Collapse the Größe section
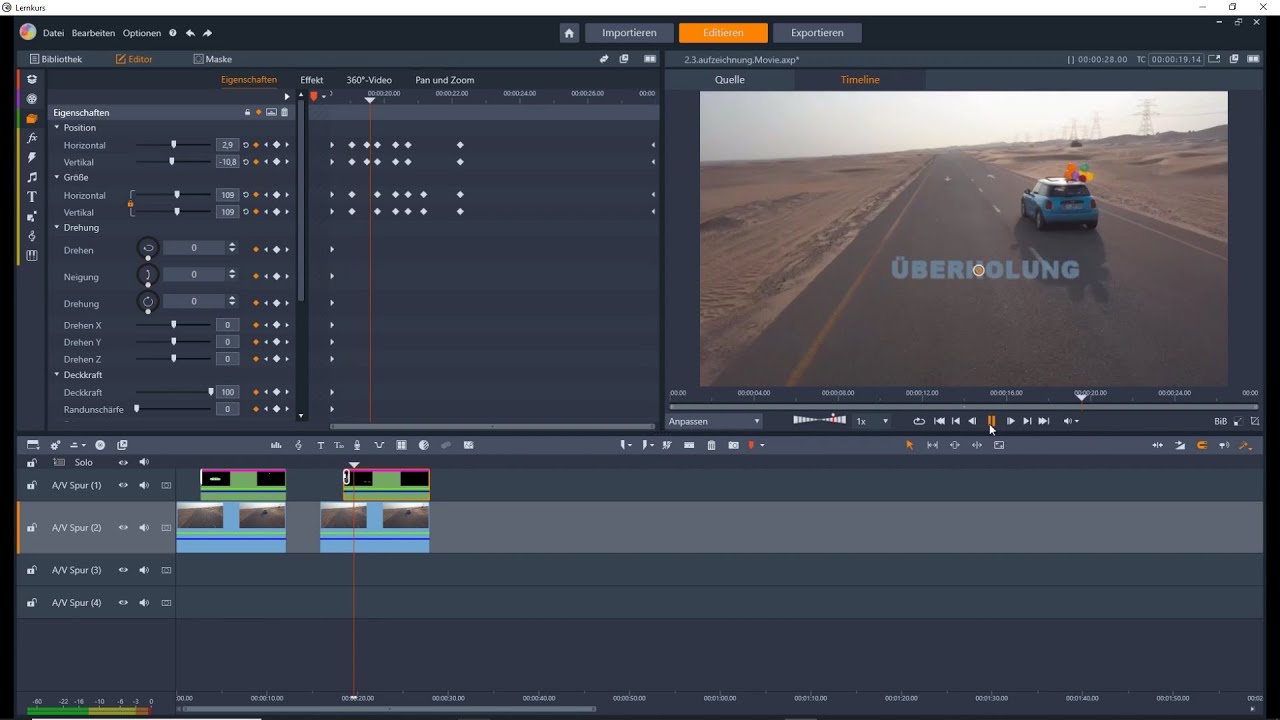1280x720 pixels. coord(57,177)
